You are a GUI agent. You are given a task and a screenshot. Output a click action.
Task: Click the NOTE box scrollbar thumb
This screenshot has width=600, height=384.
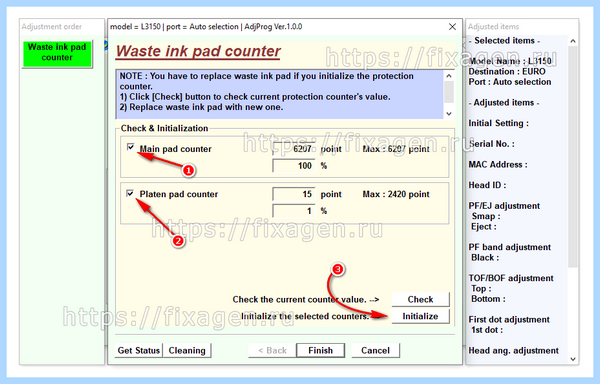pyautogui.click(x=449, y=92)
